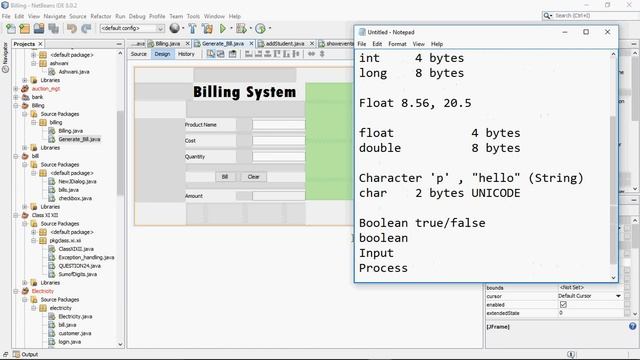Screen dimensions: 640x360
Task: Open the View menu in Notepad
Action: click(418, 44)
